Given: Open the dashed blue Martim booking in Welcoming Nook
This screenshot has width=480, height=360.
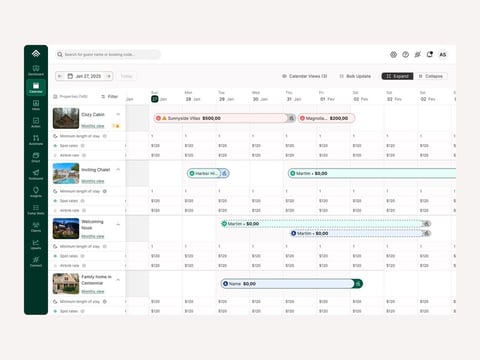Looking at the screenshot, I should 361,233.
